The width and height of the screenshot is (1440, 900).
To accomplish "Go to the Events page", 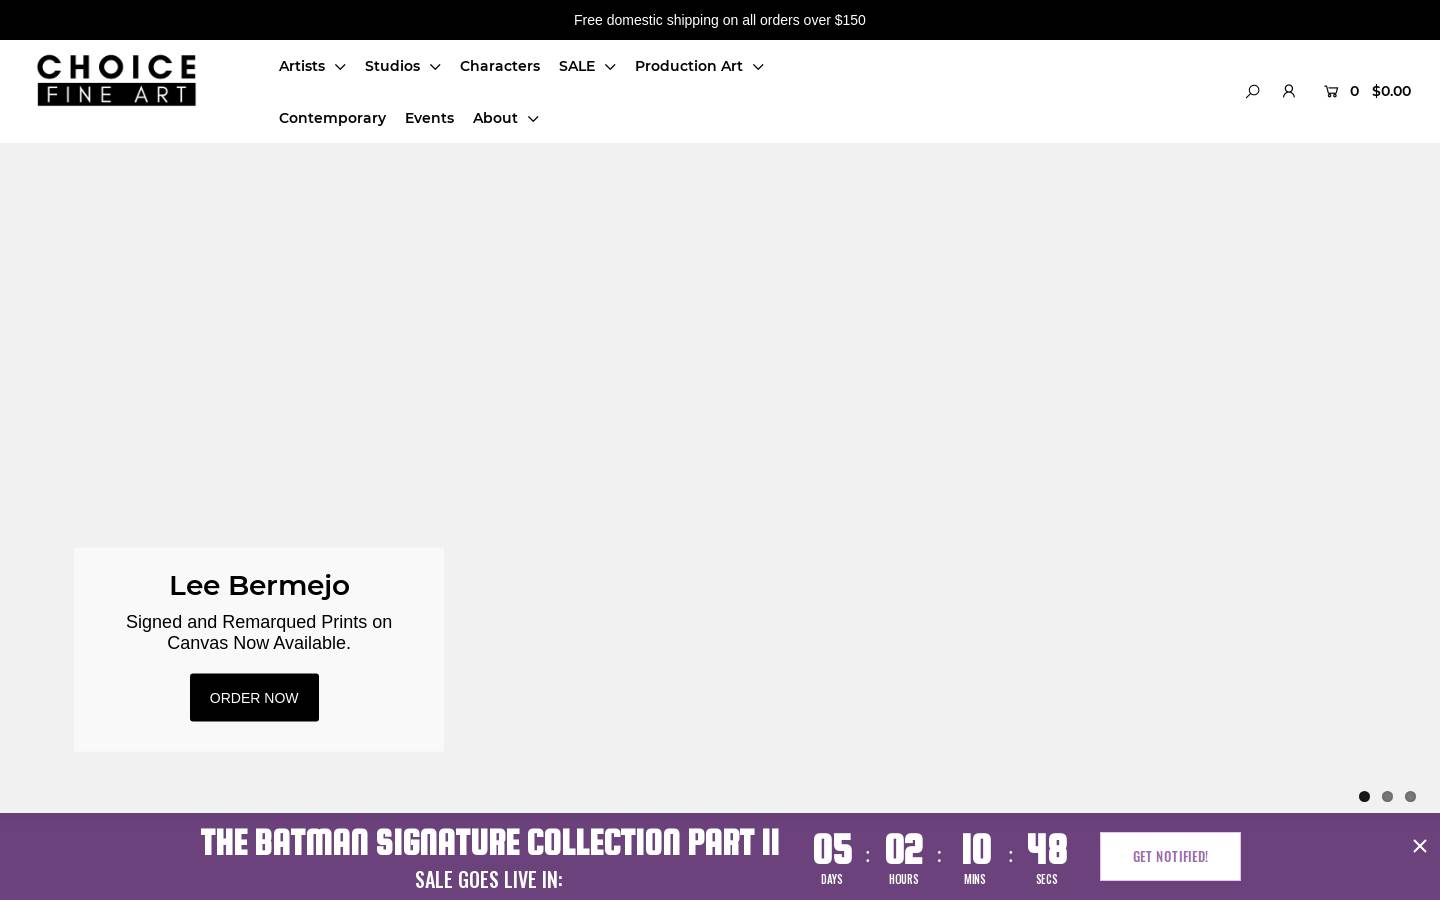I will [429, 118].
